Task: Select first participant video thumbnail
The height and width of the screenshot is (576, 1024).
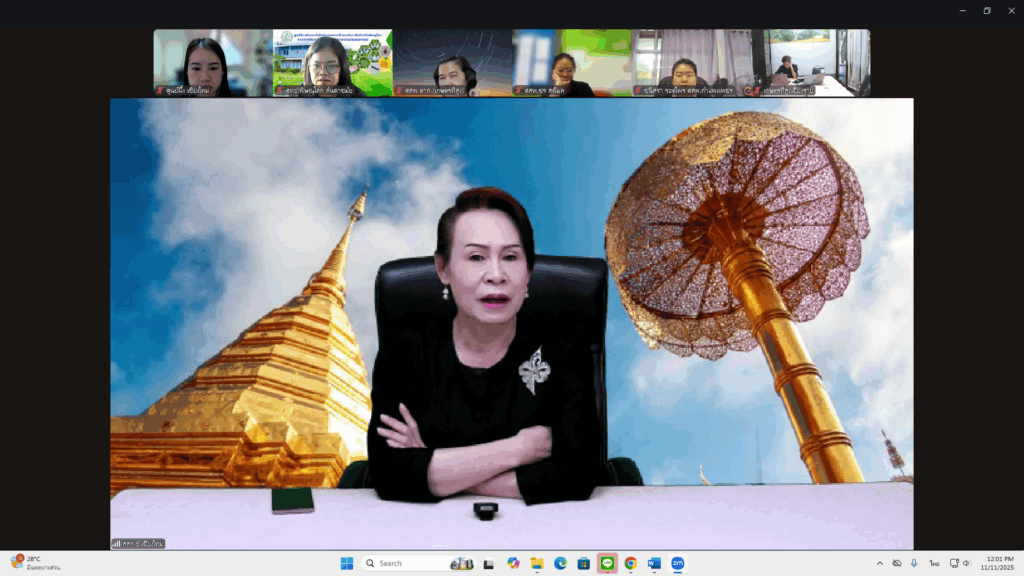Action: pos(212,62)
